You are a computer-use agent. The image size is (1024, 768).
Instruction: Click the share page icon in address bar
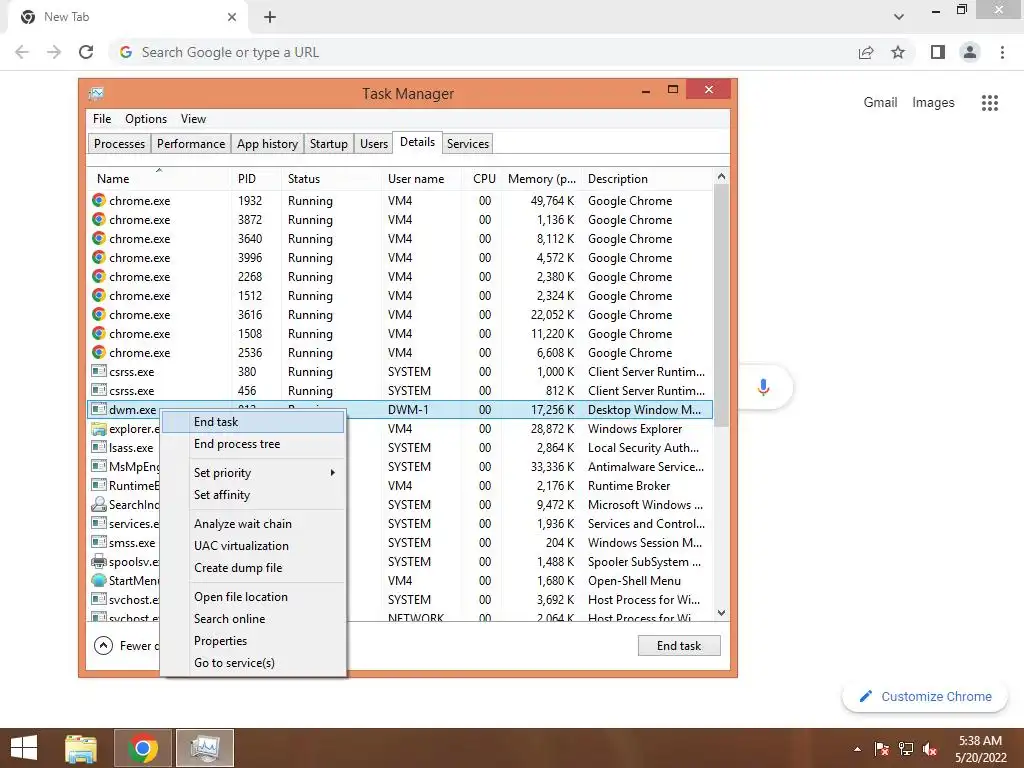click(x=866, y=52)
